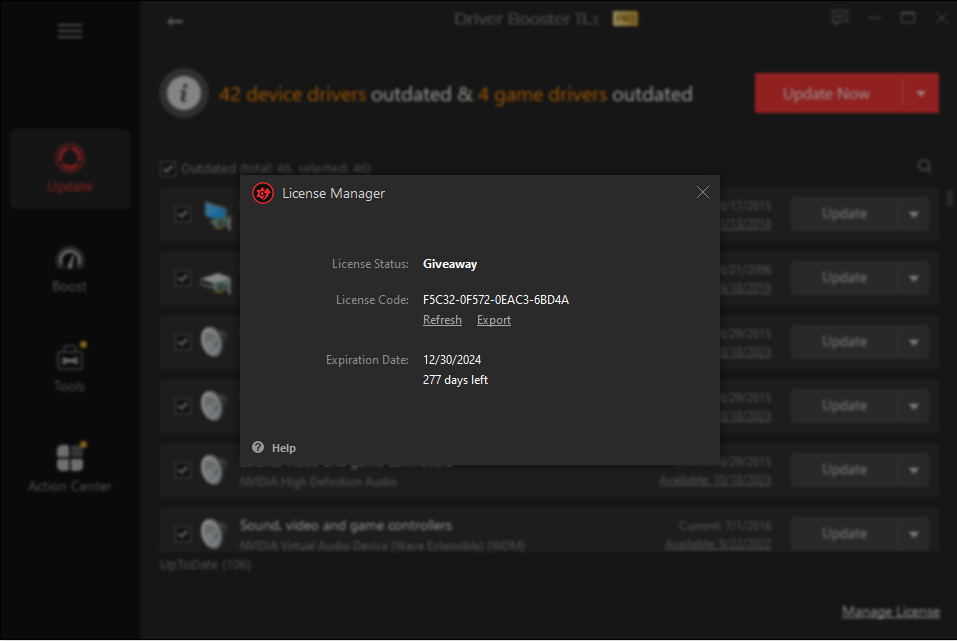
Task: Open the hamburger menu at top left
Action: click(x=69, y=30)
